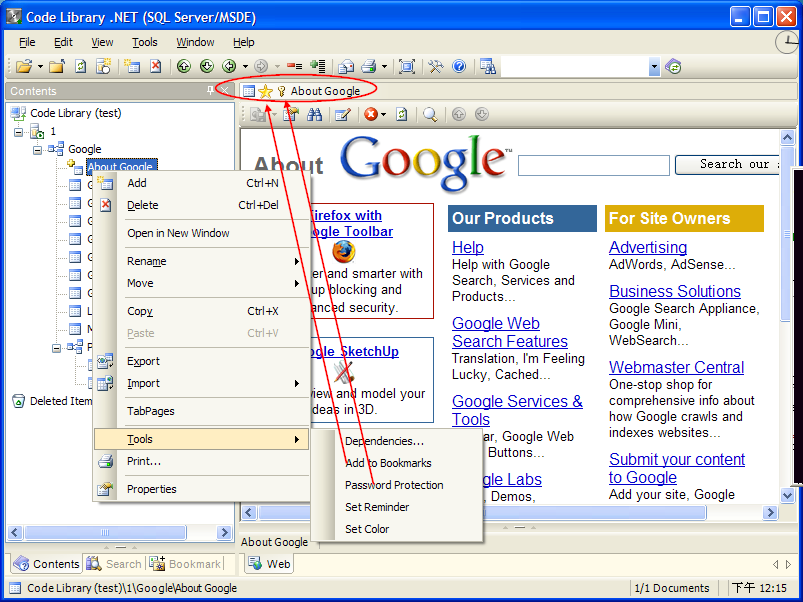Screen dimensions: 803x602
Task: Close the Contents panel
Action: 225,91
